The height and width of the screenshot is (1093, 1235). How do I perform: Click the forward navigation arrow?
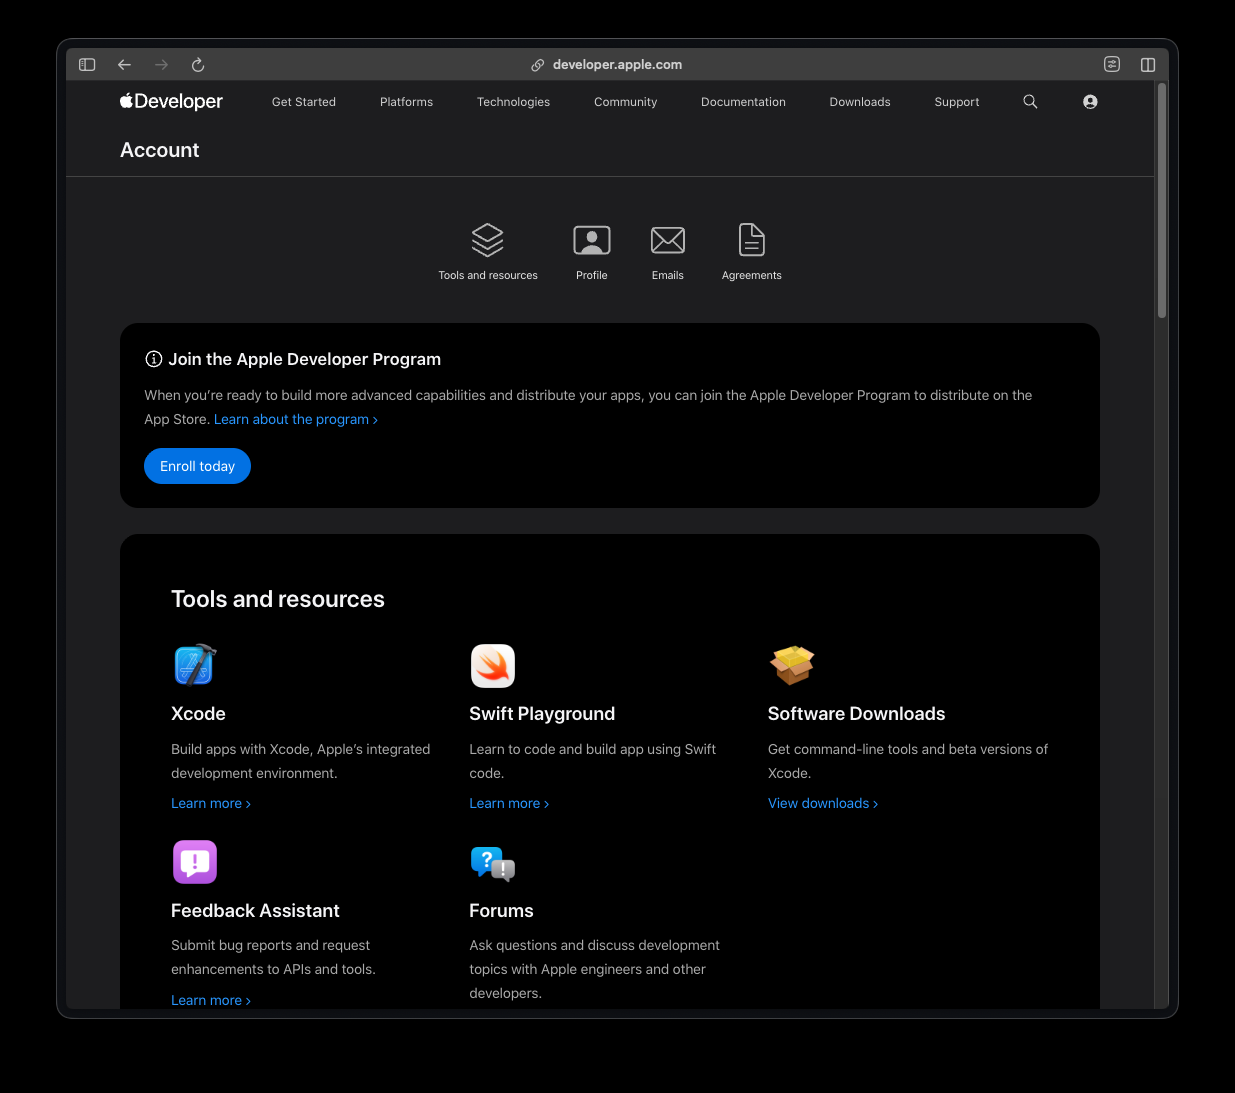click(161, 65)
